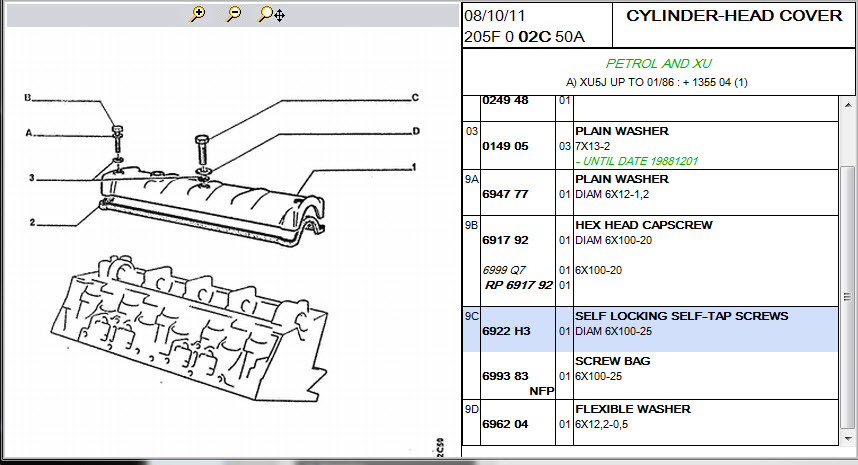Select the zoom and pan magnifier tool
858x465 pixels.
point(271,14)
